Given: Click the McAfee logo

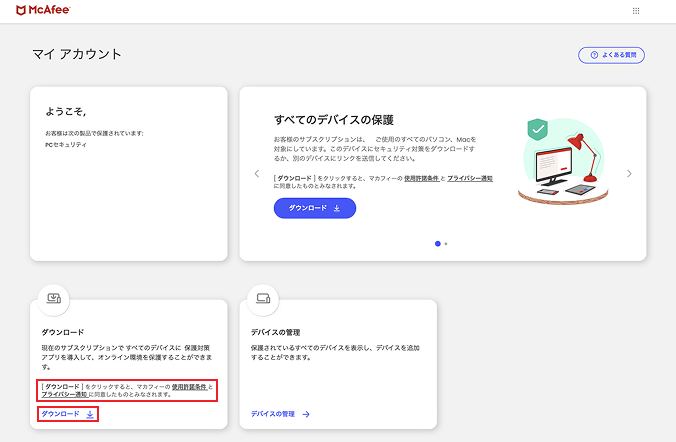Looking at the screenshot, I should click(43, 10).
